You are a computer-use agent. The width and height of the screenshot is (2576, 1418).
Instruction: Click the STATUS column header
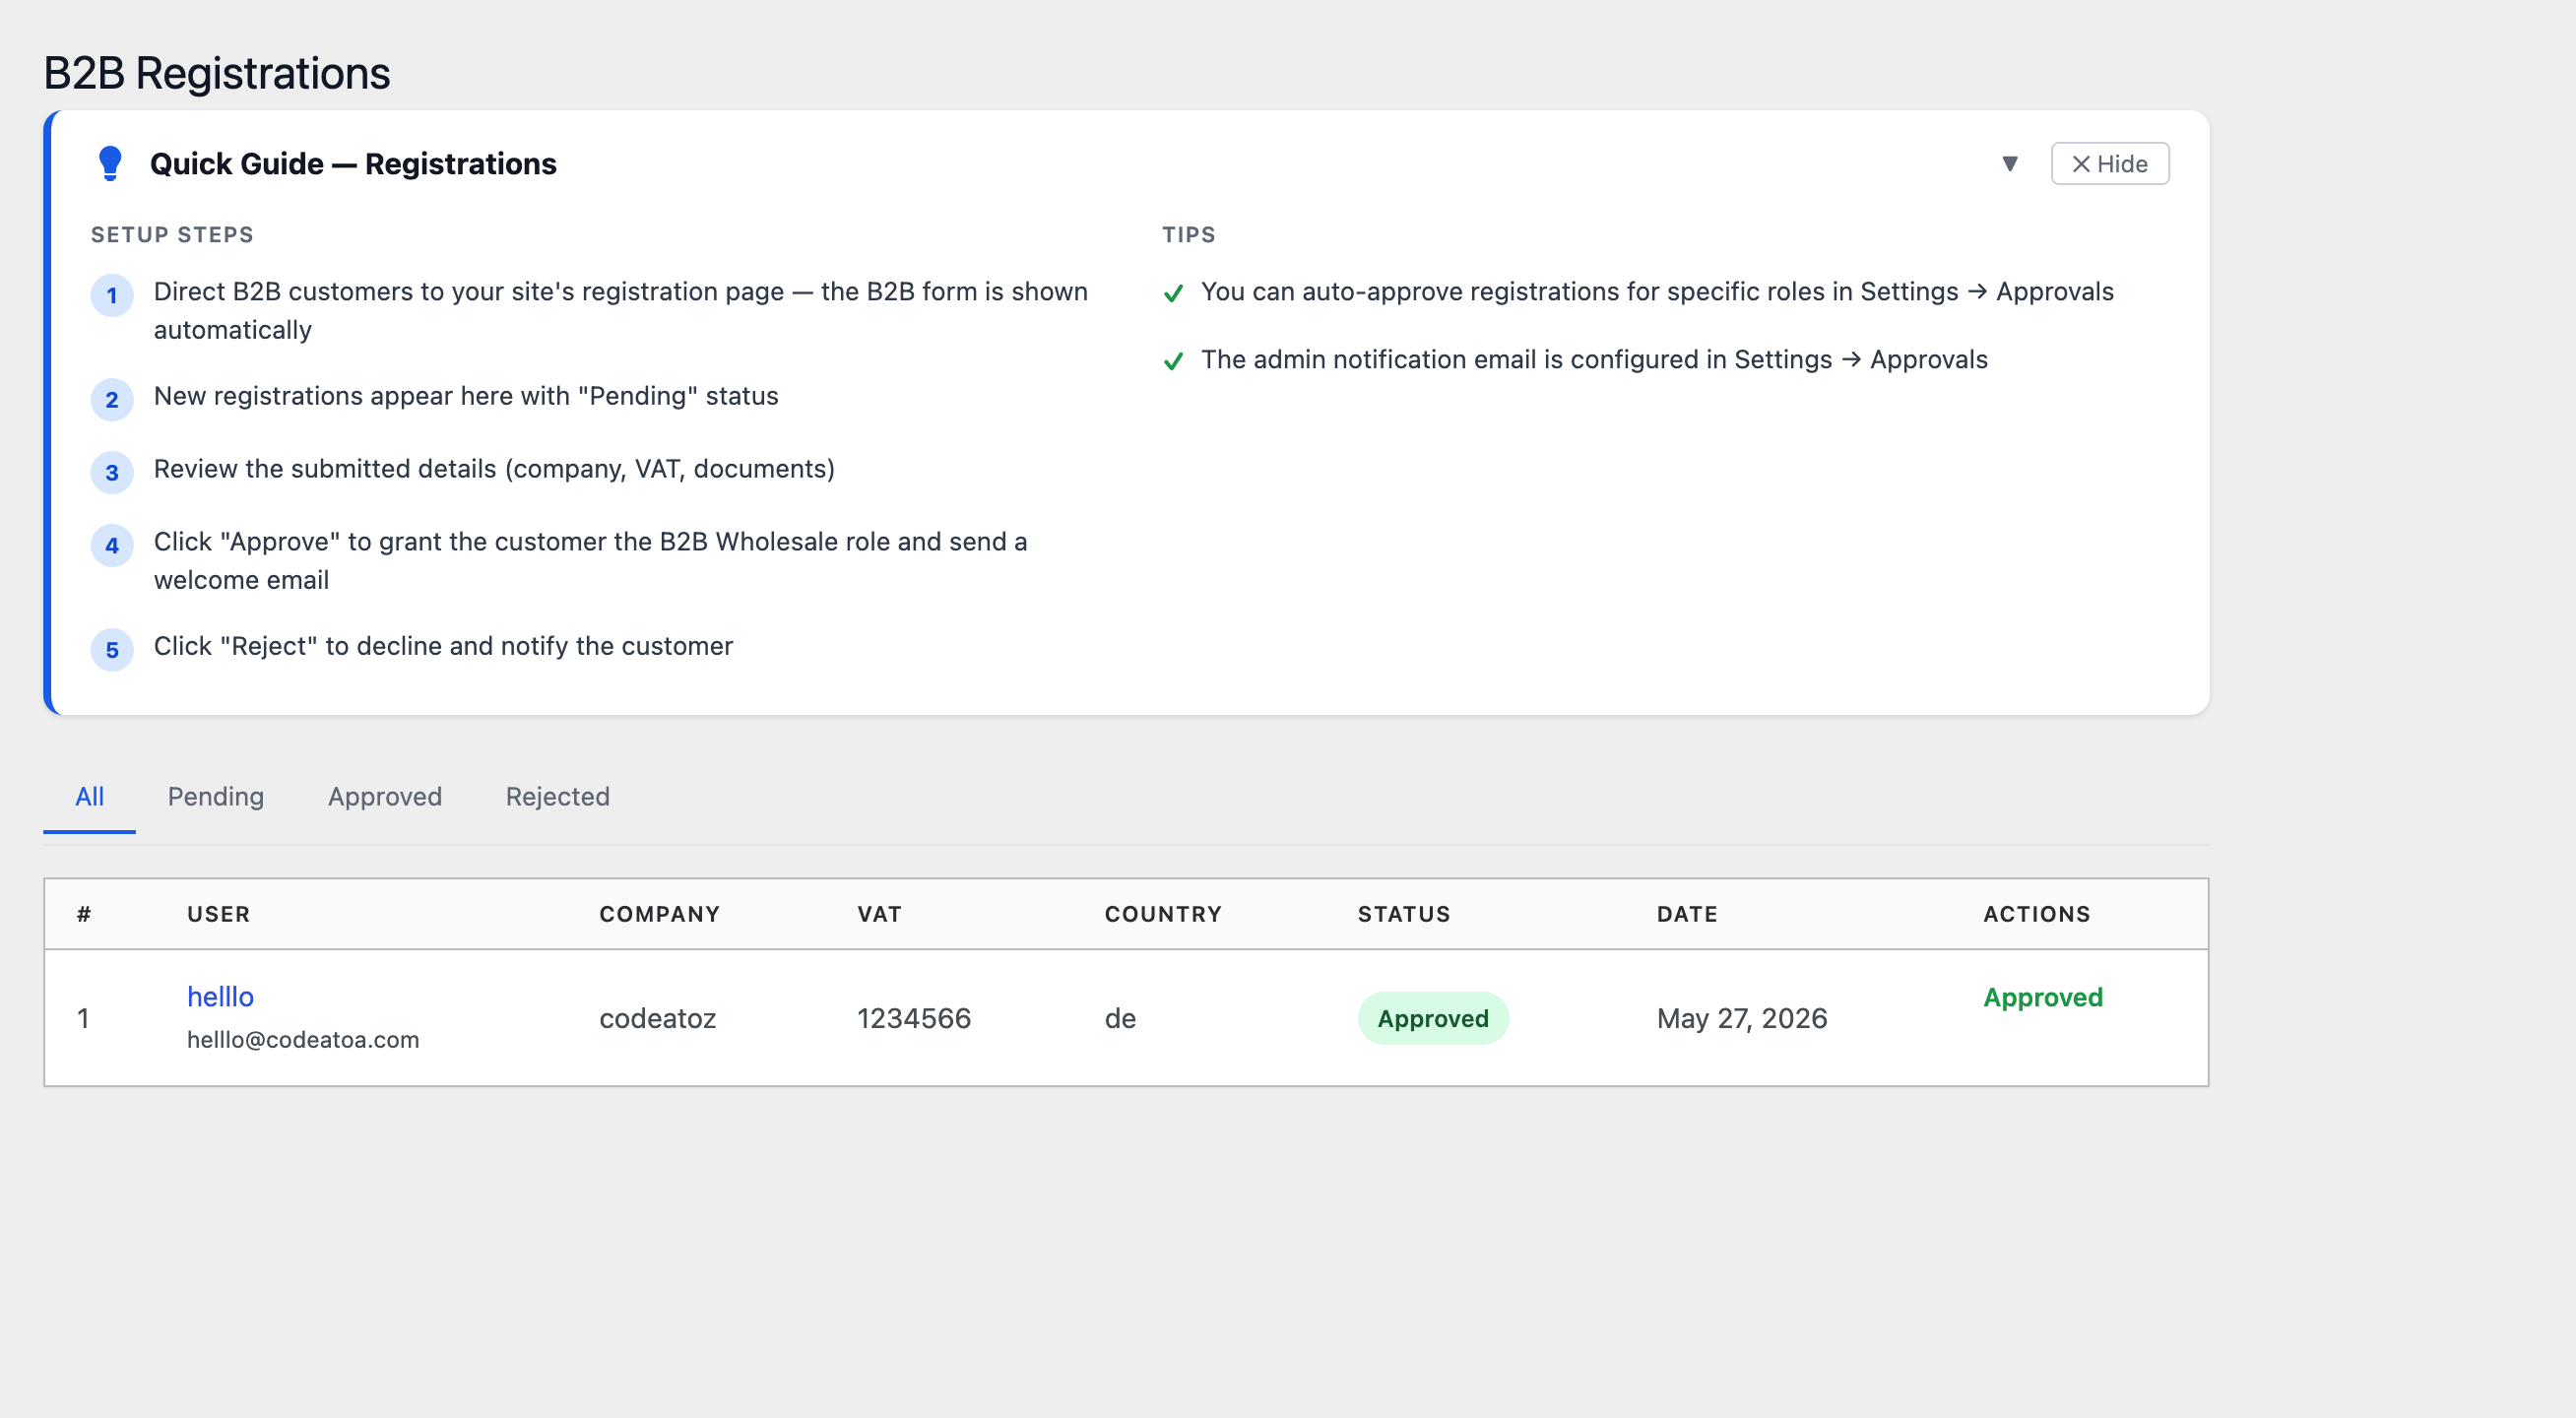[1404, 914]
